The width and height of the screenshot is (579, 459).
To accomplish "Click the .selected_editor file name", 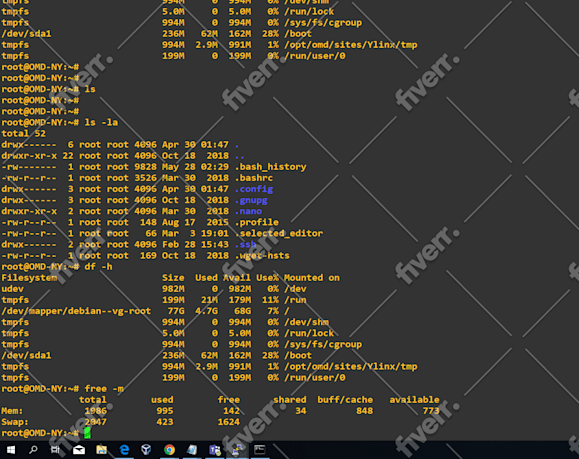I will click(279, 233).
